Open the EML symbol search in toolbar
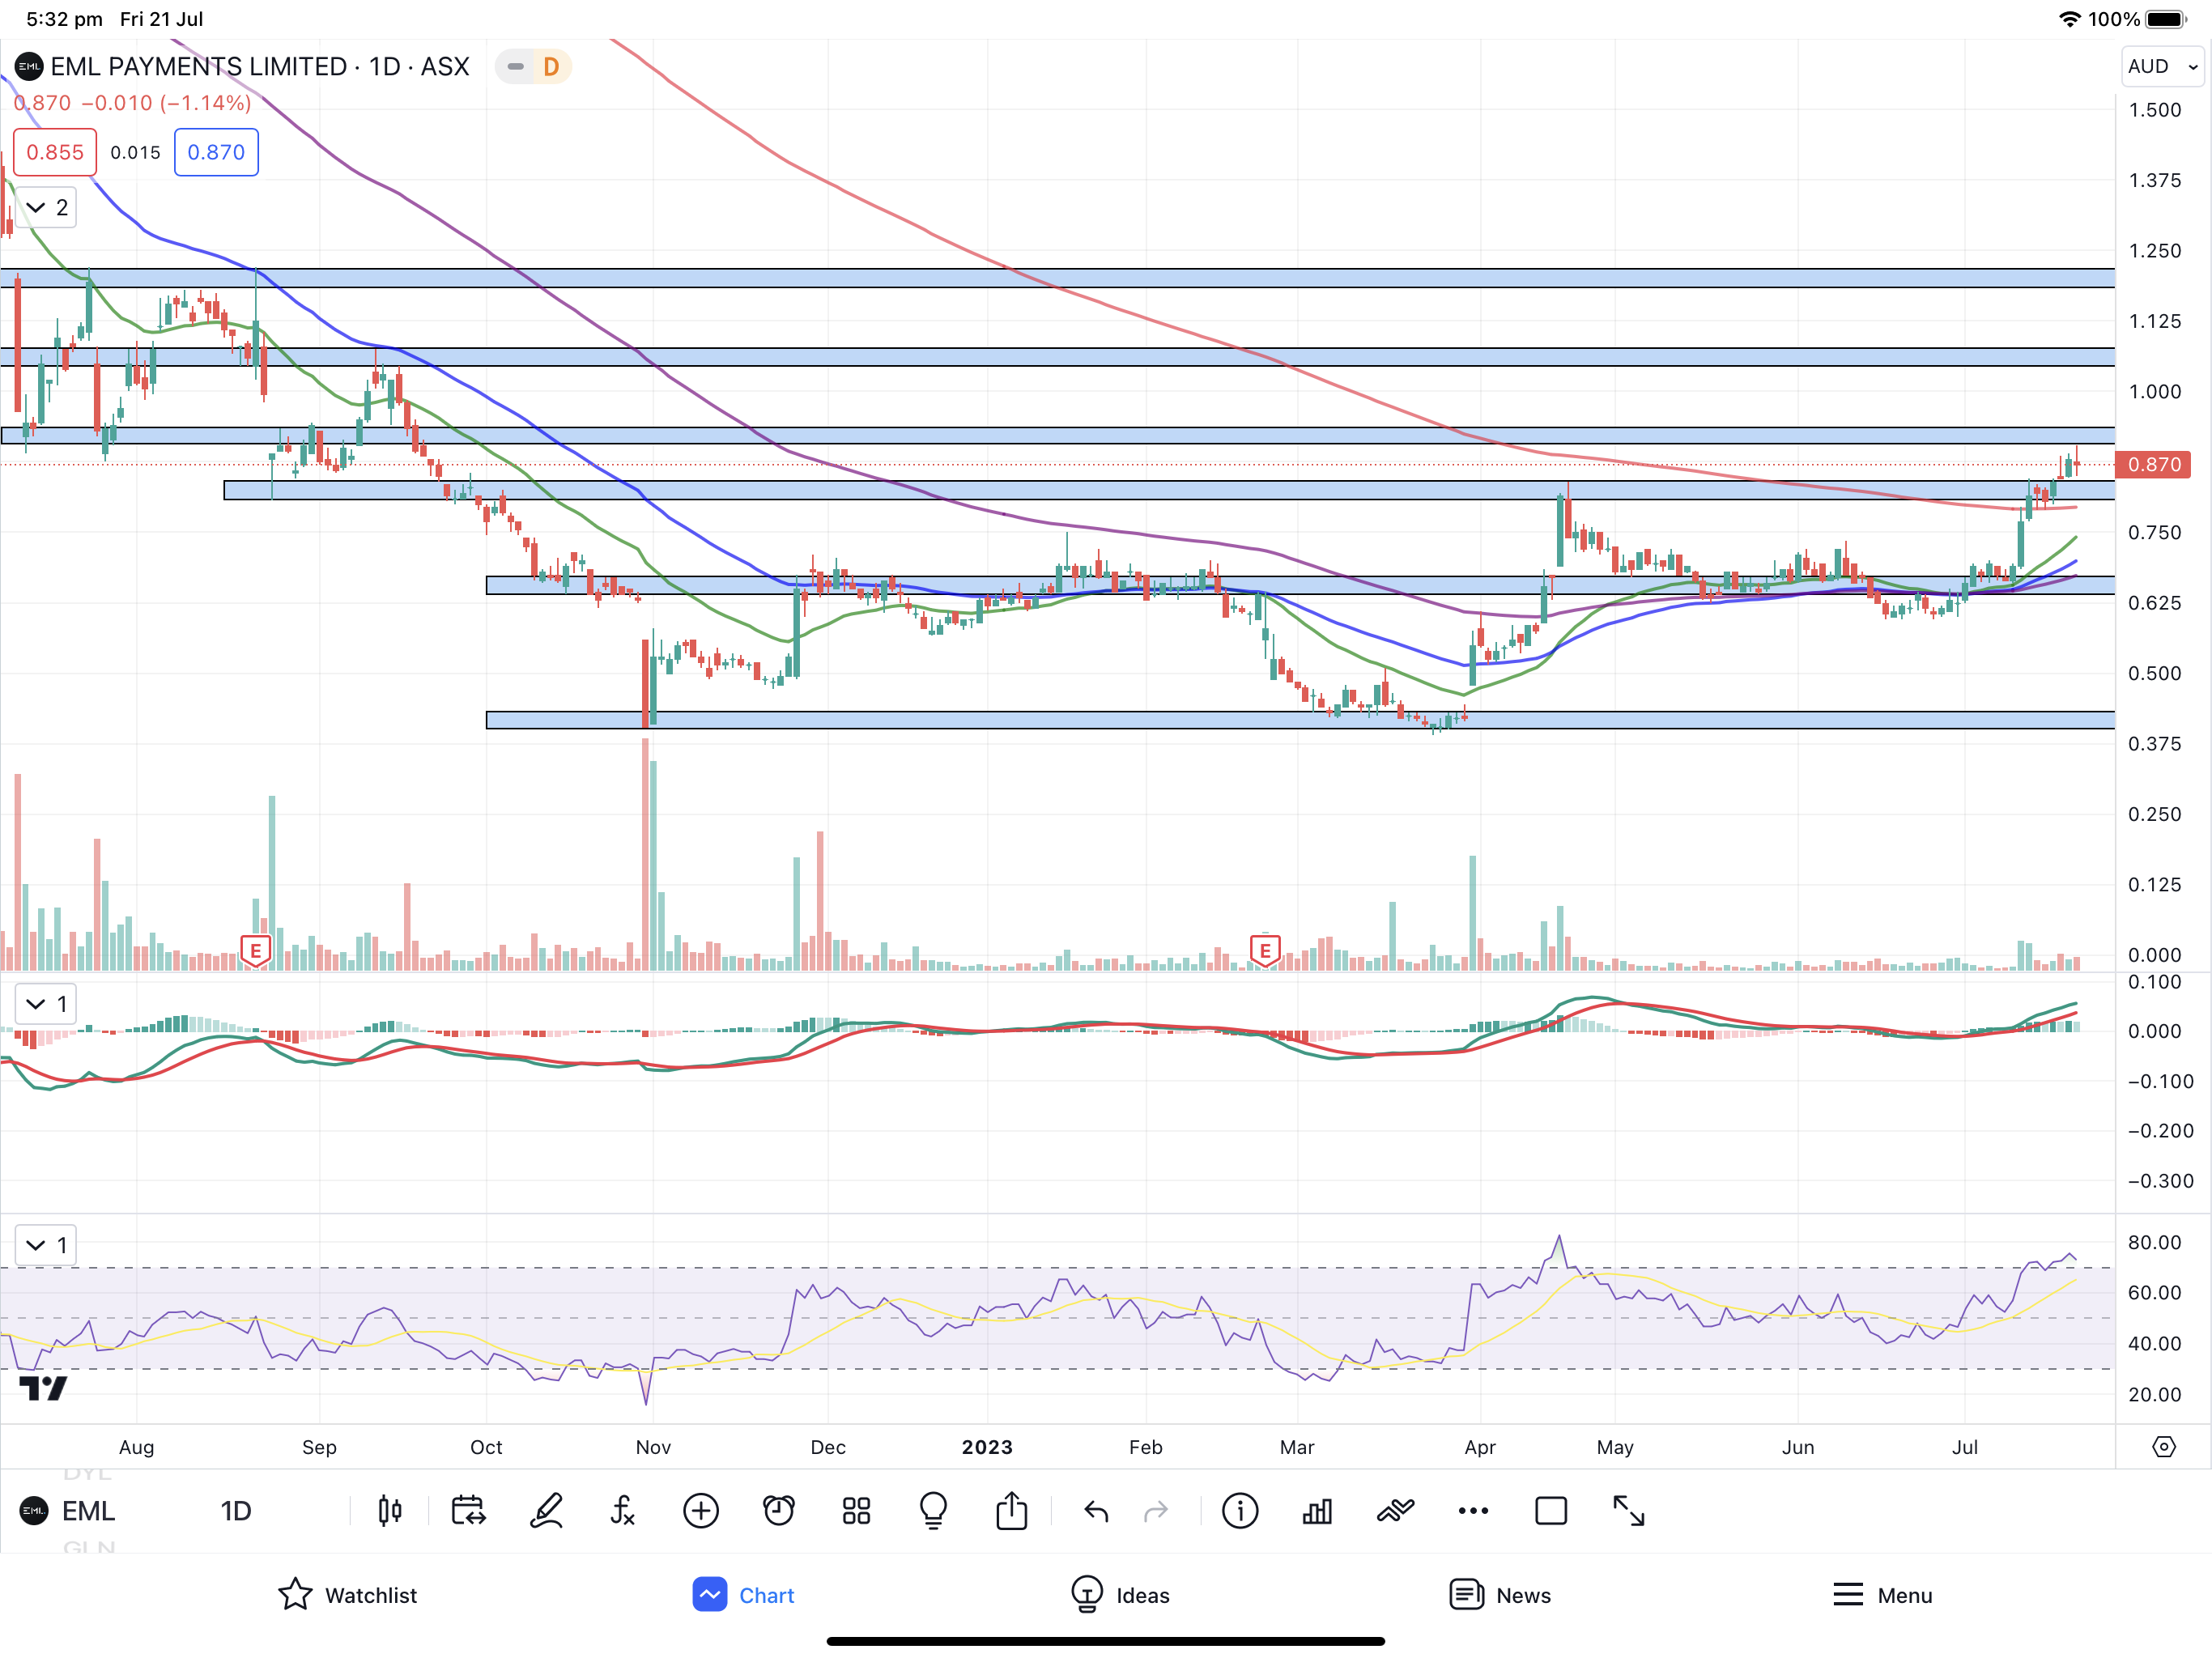The image size is (2212, 1658). [x=68, y=1511]
